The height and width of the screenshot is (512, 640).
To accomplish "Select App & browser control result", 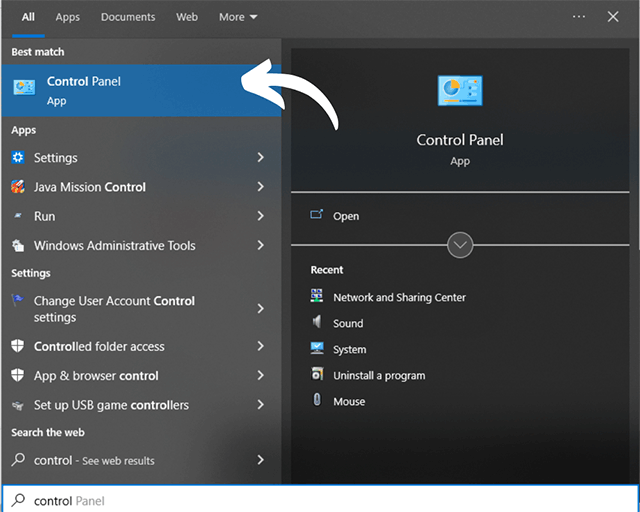I will (141, 376).
